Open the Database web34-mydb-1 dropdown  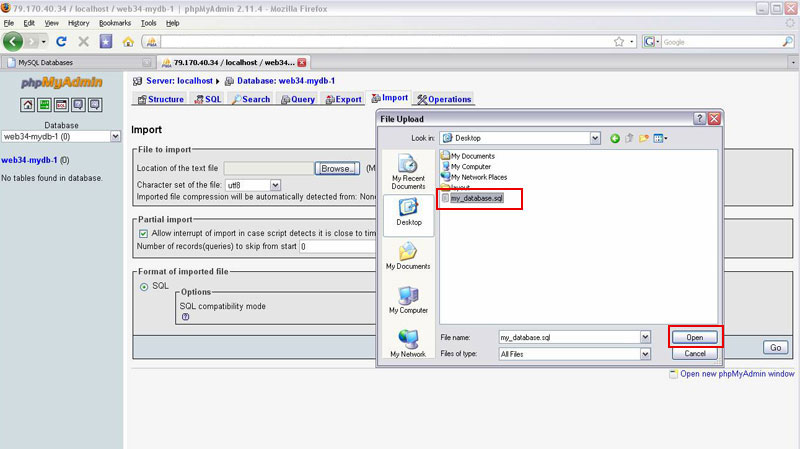coord(115,136)
